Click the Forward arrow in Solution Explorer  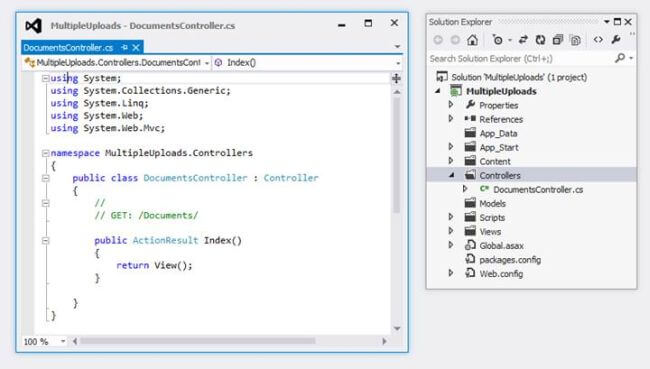pos(455,40)
